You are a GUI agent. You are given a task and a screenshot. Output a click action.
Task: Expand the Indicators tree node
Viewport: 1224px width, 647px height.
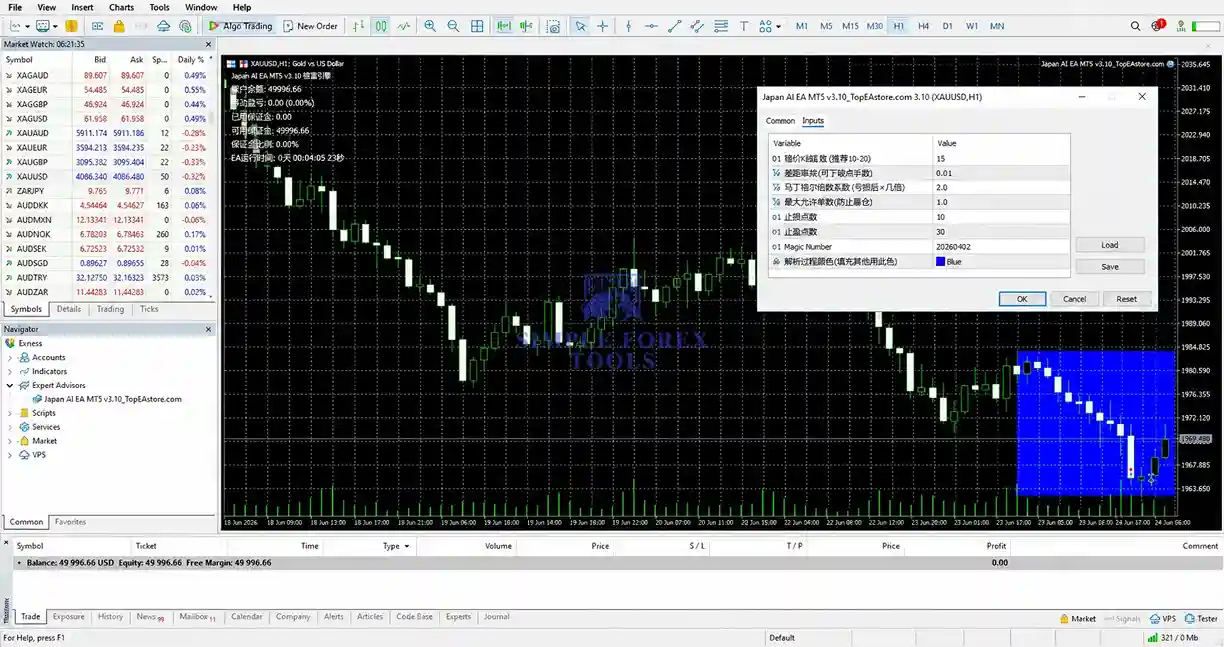11,371
